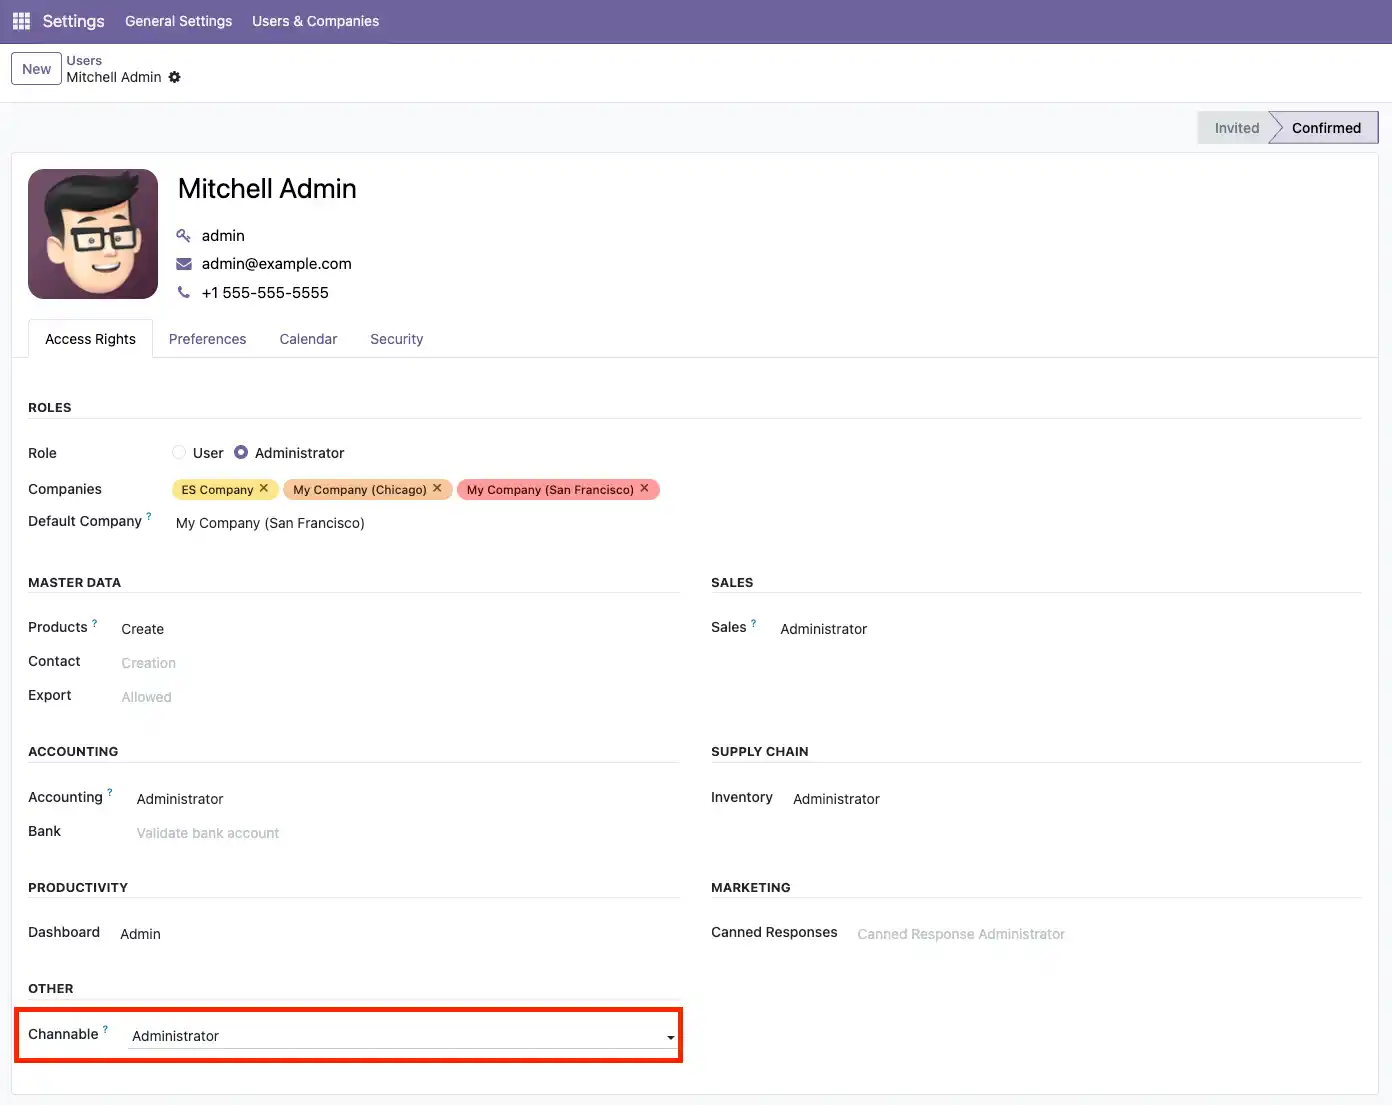Screen dimensions: 1392x1105
Task: Open the Users & Companies menu
Action: tap(315, 21)
